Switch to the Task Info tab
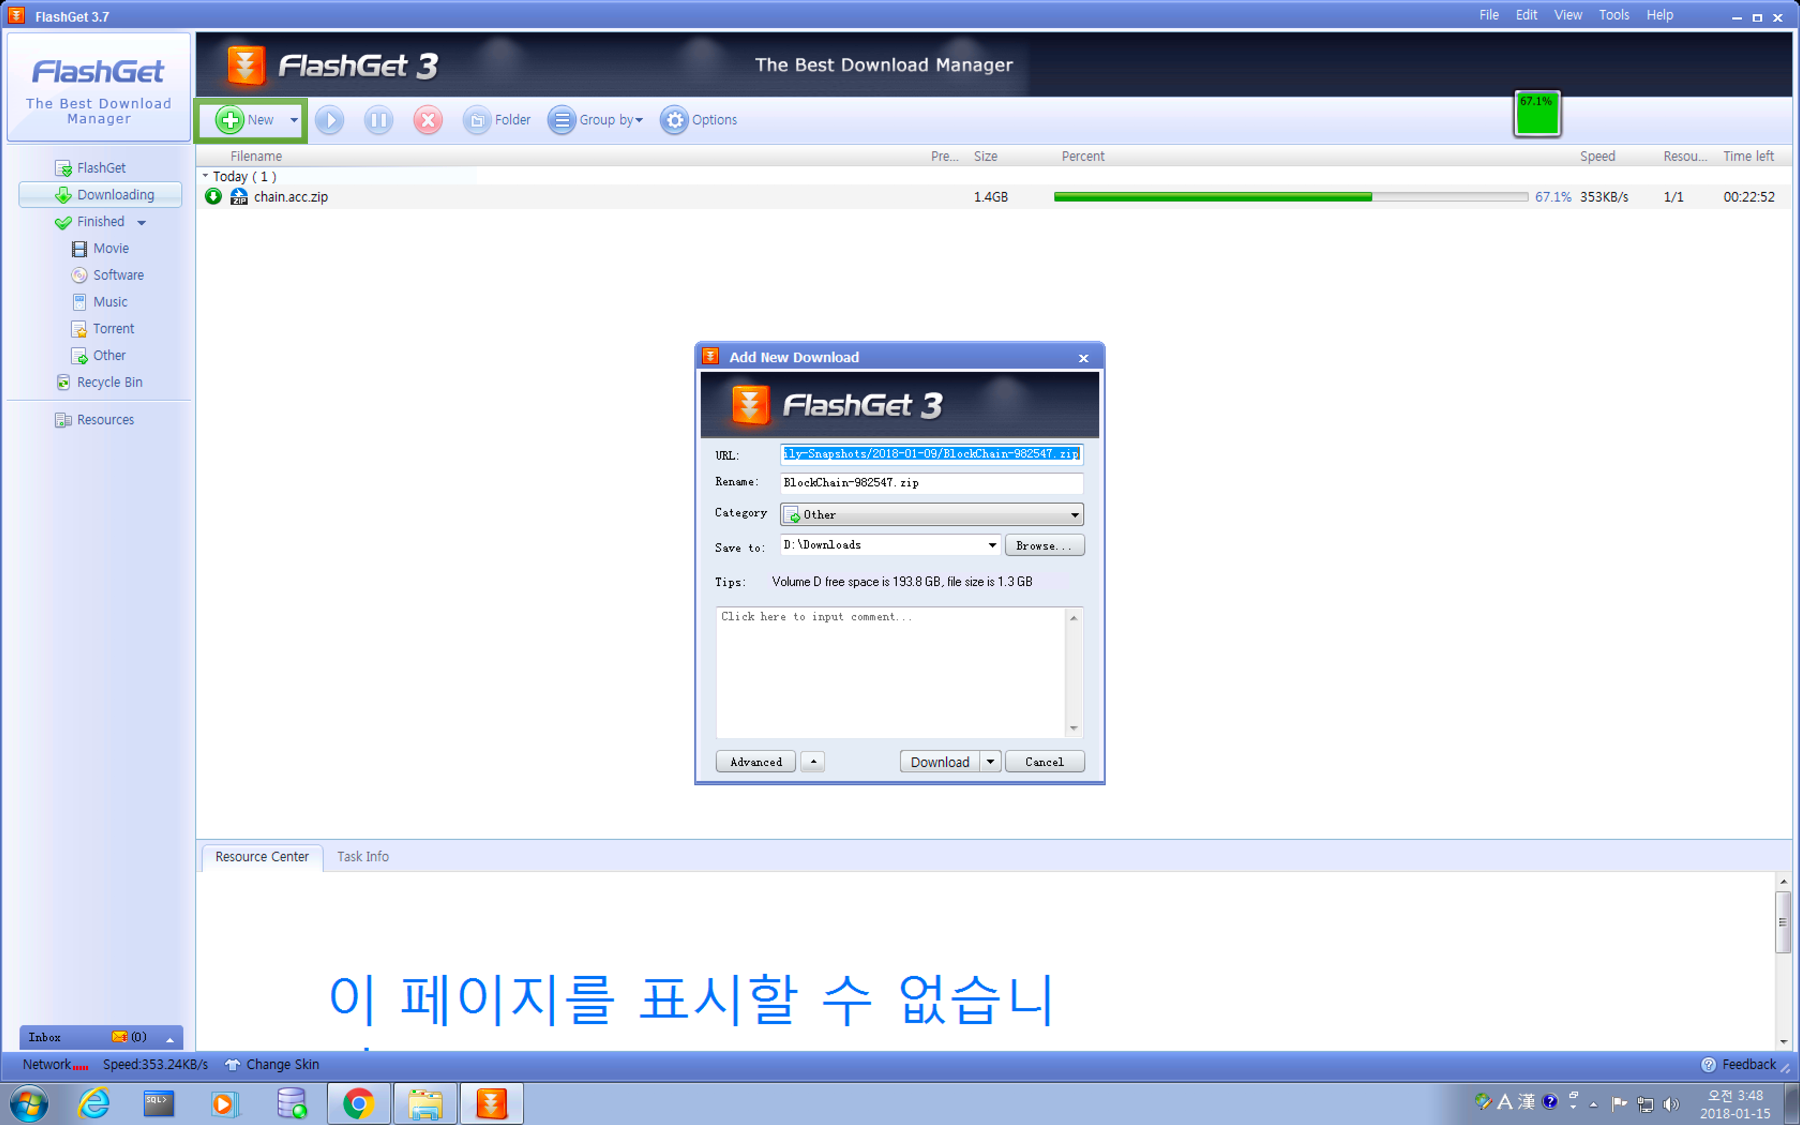This screenshot has width=1800, height=1125. pyautogui.click(x=363, y=857)
